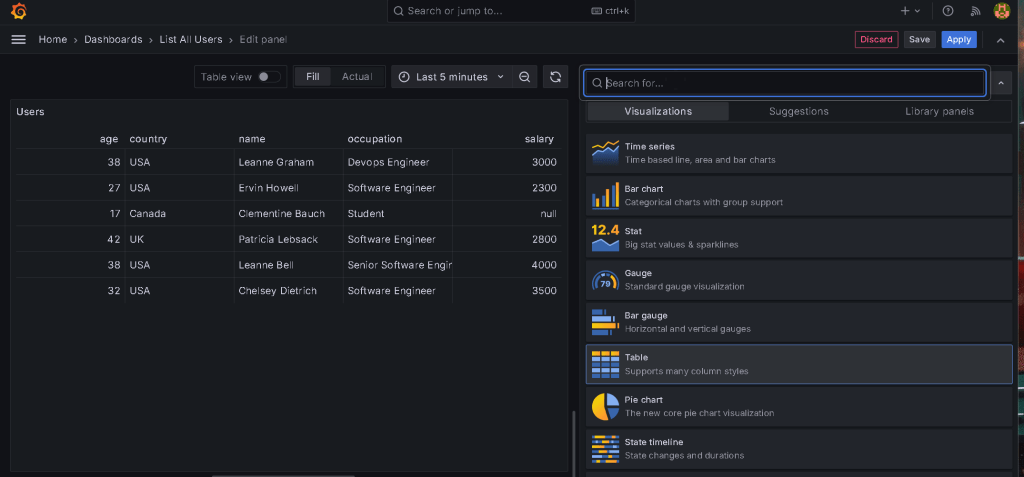
Task: Refresh the dashboard panel
Action: [555, 77]
